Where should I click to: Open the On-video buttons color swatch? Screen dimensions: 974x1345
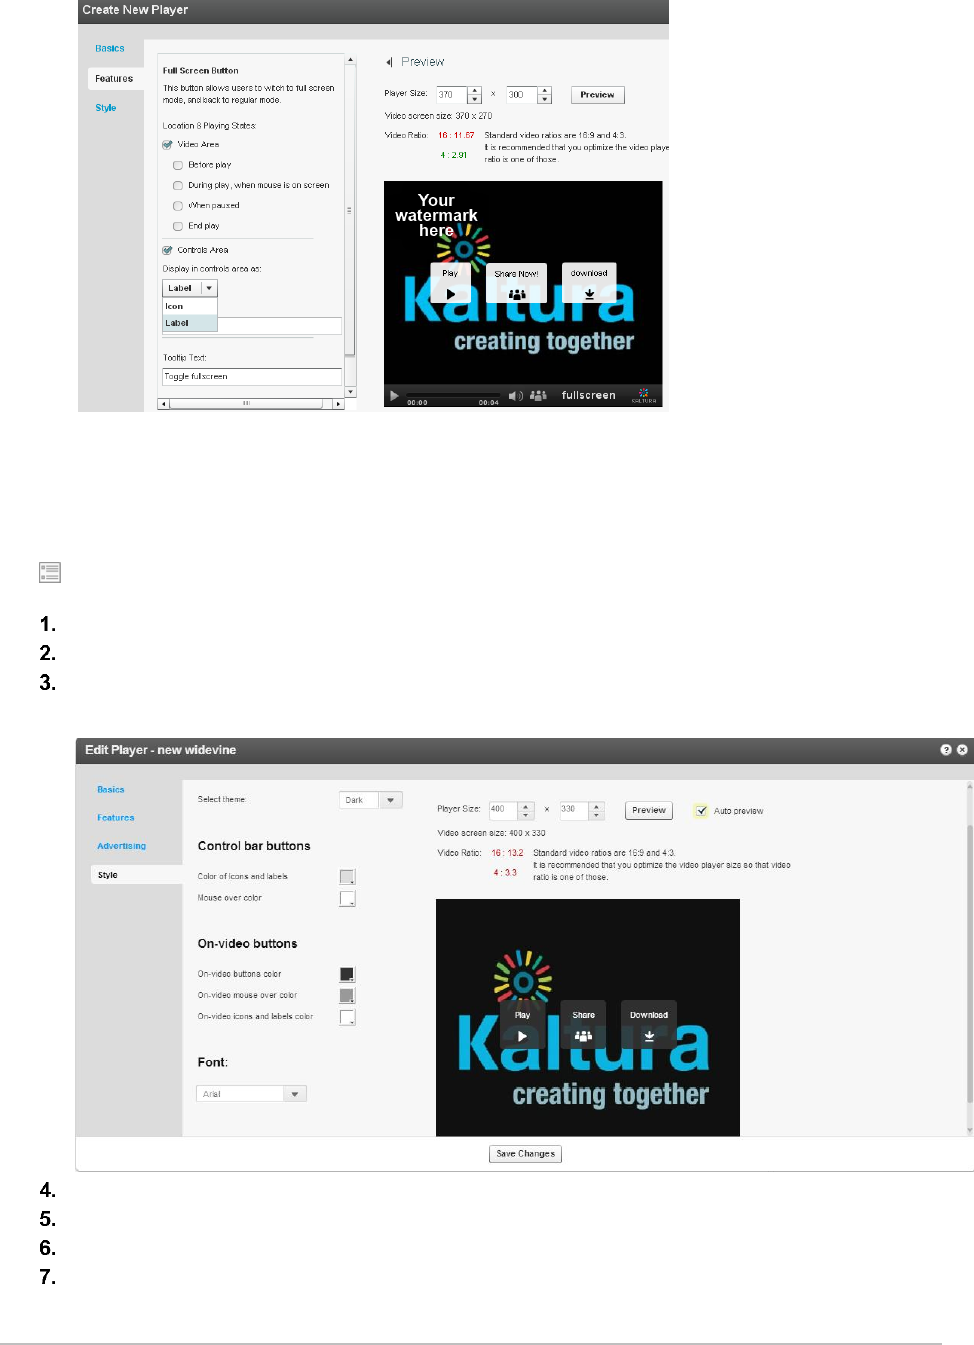point(347,974)
